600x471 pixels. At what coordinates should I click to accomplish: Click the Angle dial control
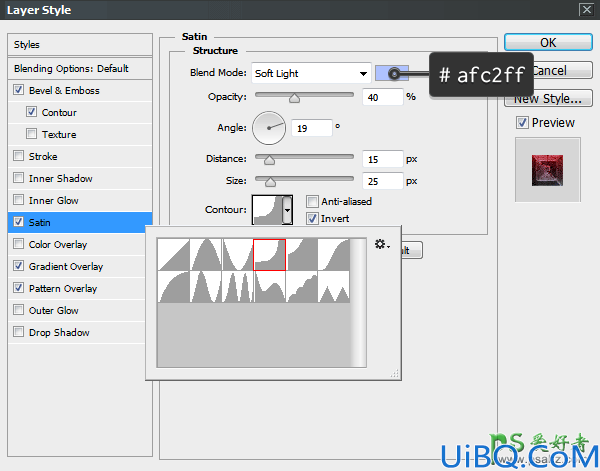(x=269, y=128)
